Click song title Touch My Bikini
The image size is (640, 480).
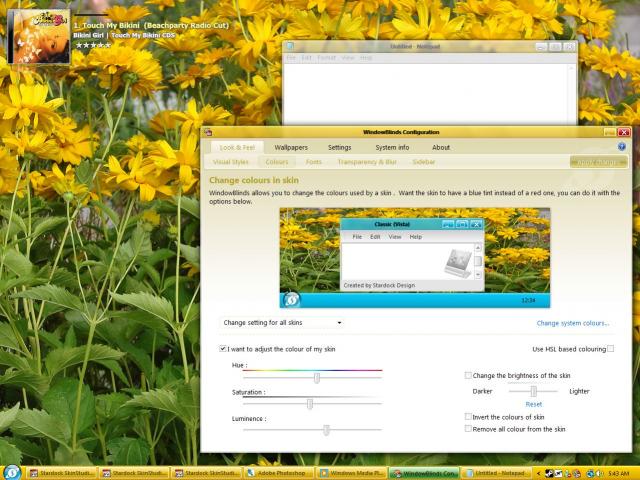(151, 25)
